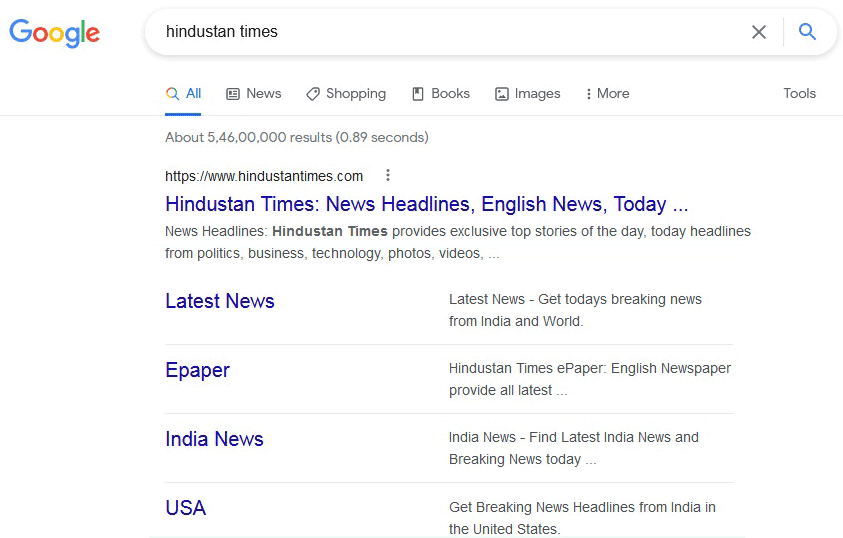Switch to the Images tab
This screenshot has height=538, width=843.
527,93
